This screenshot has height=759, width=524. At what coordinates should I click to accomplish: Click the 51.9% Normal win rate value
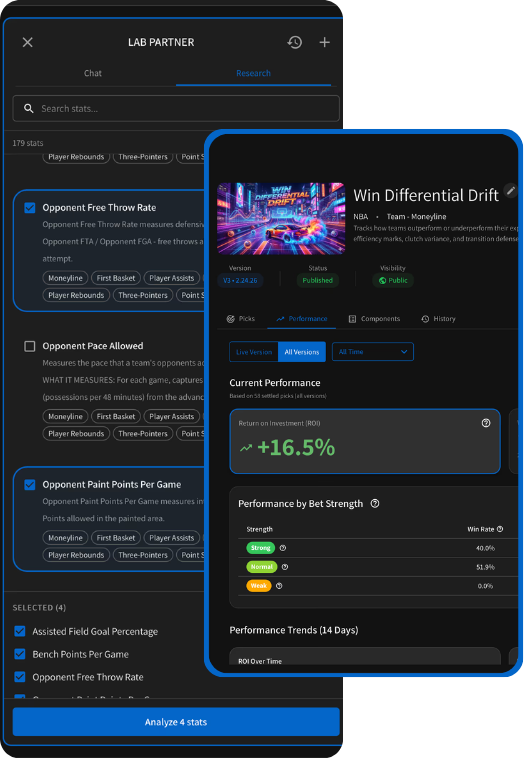point(485,567)
